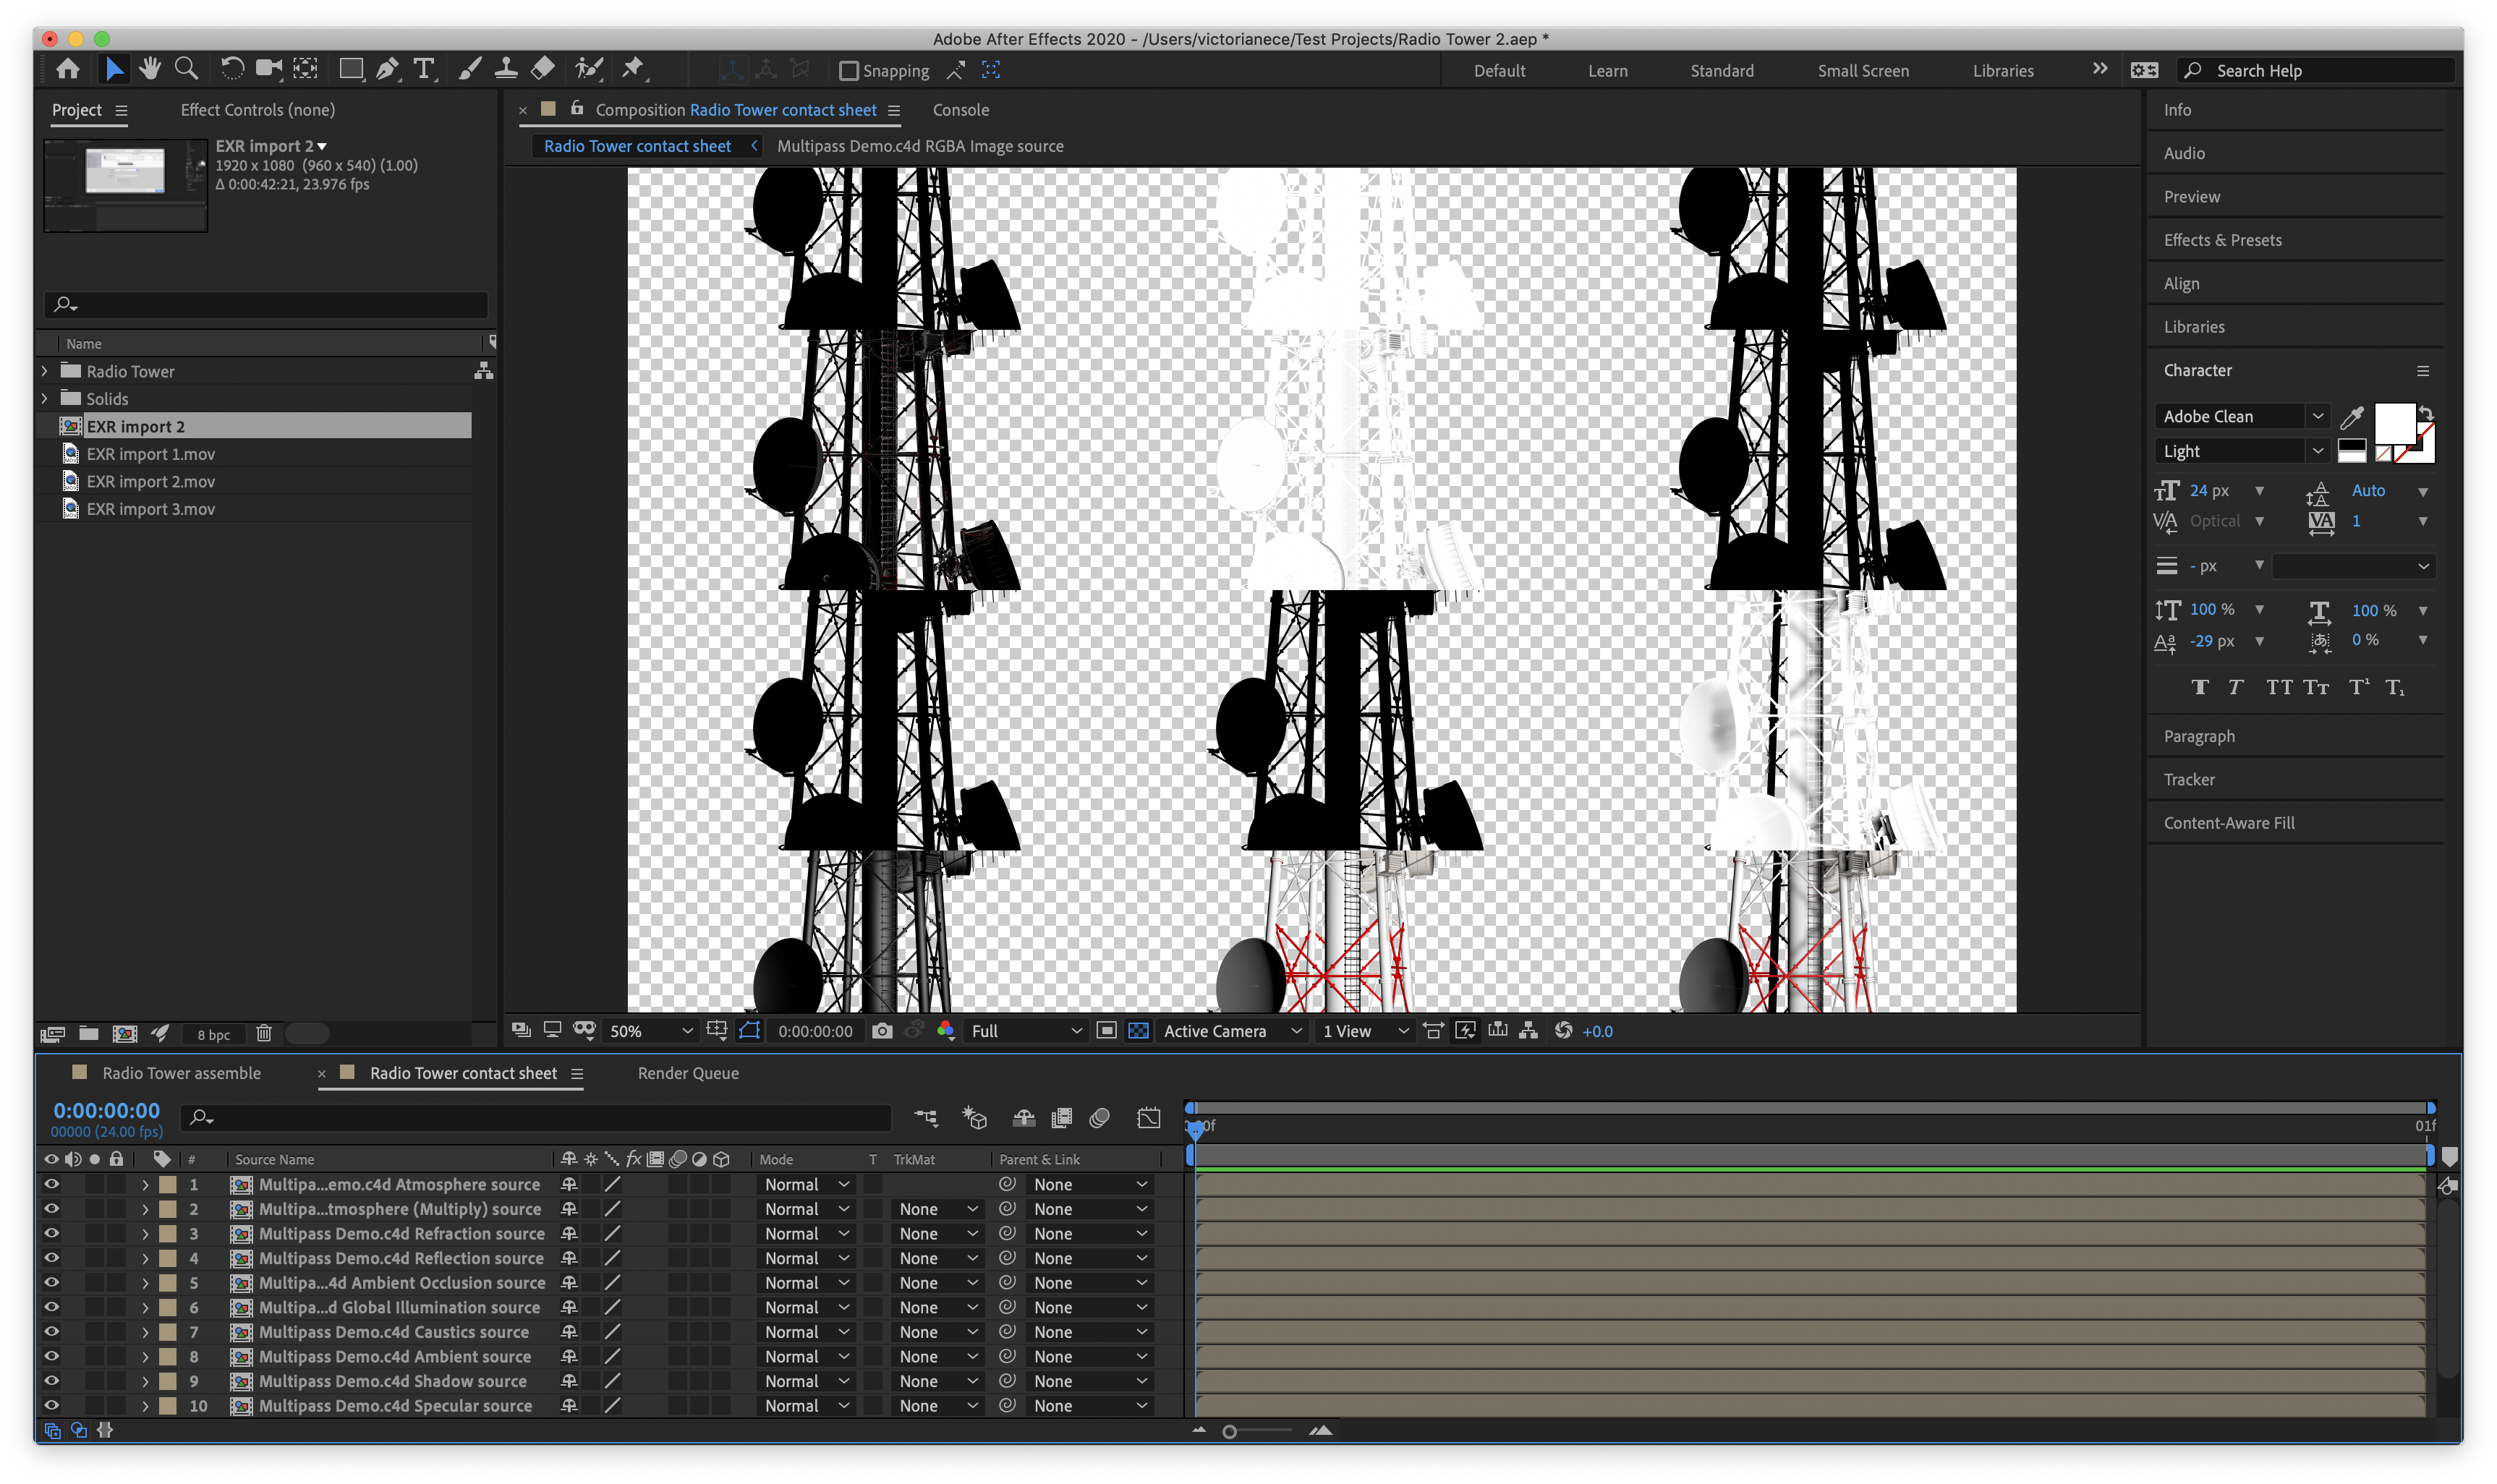The width and height of the screenshot is (2497, 1484).
Task: Toggle transparency grid in viewer
Action: [x=1138, y=1031]
